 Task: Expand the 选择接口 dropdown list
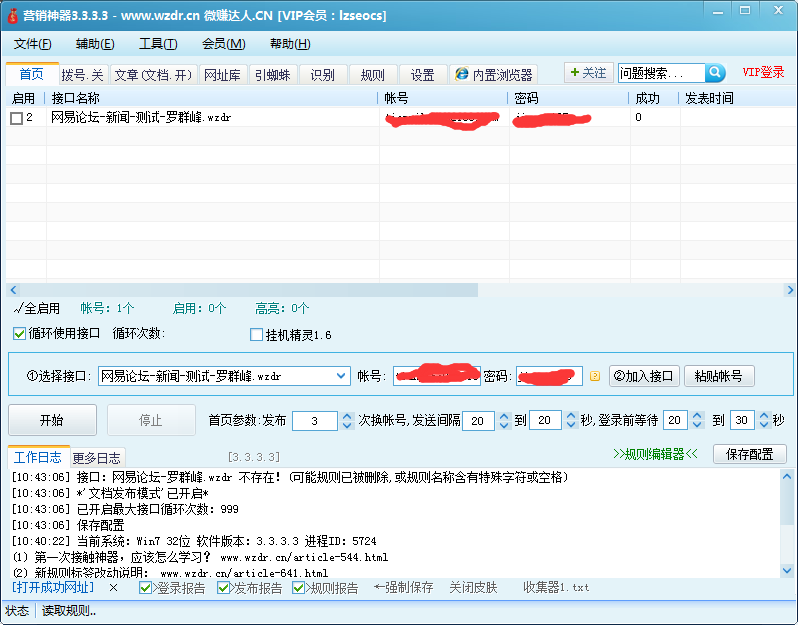tap(340, 376)
